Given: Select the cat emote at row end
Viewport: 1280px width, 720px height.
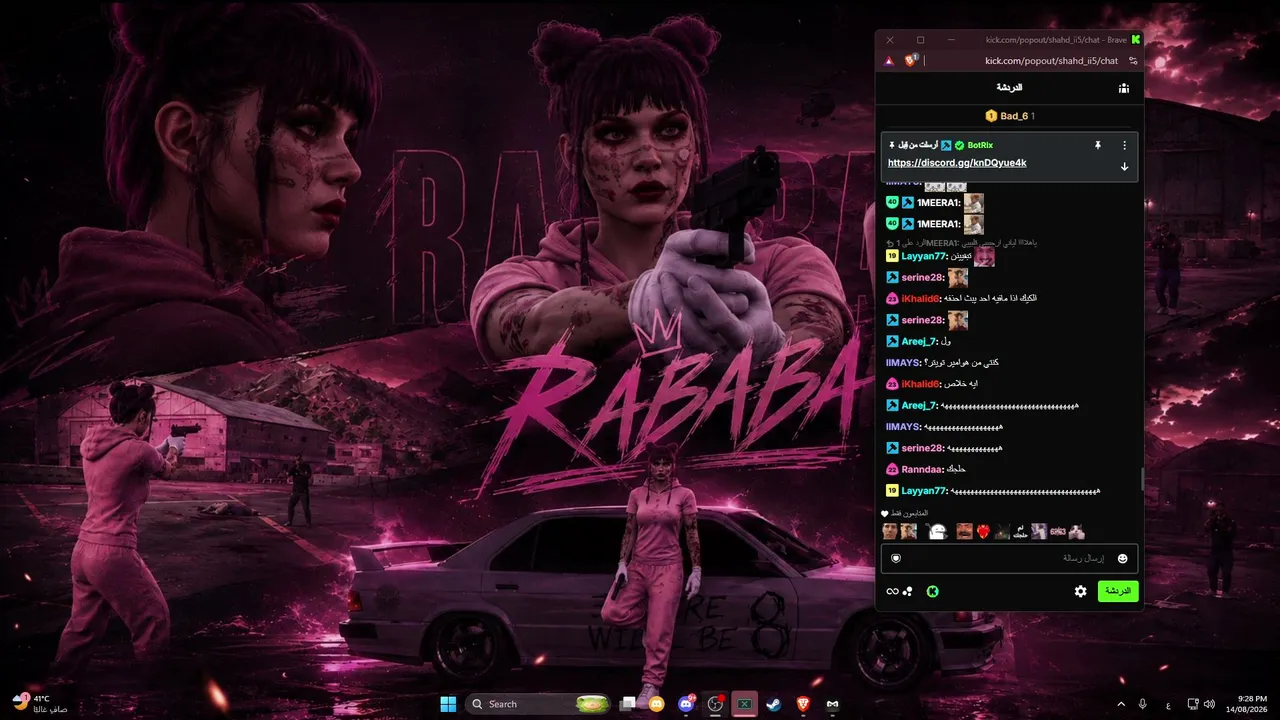Looking at the screenshot, I should [x=1076, y=531].
